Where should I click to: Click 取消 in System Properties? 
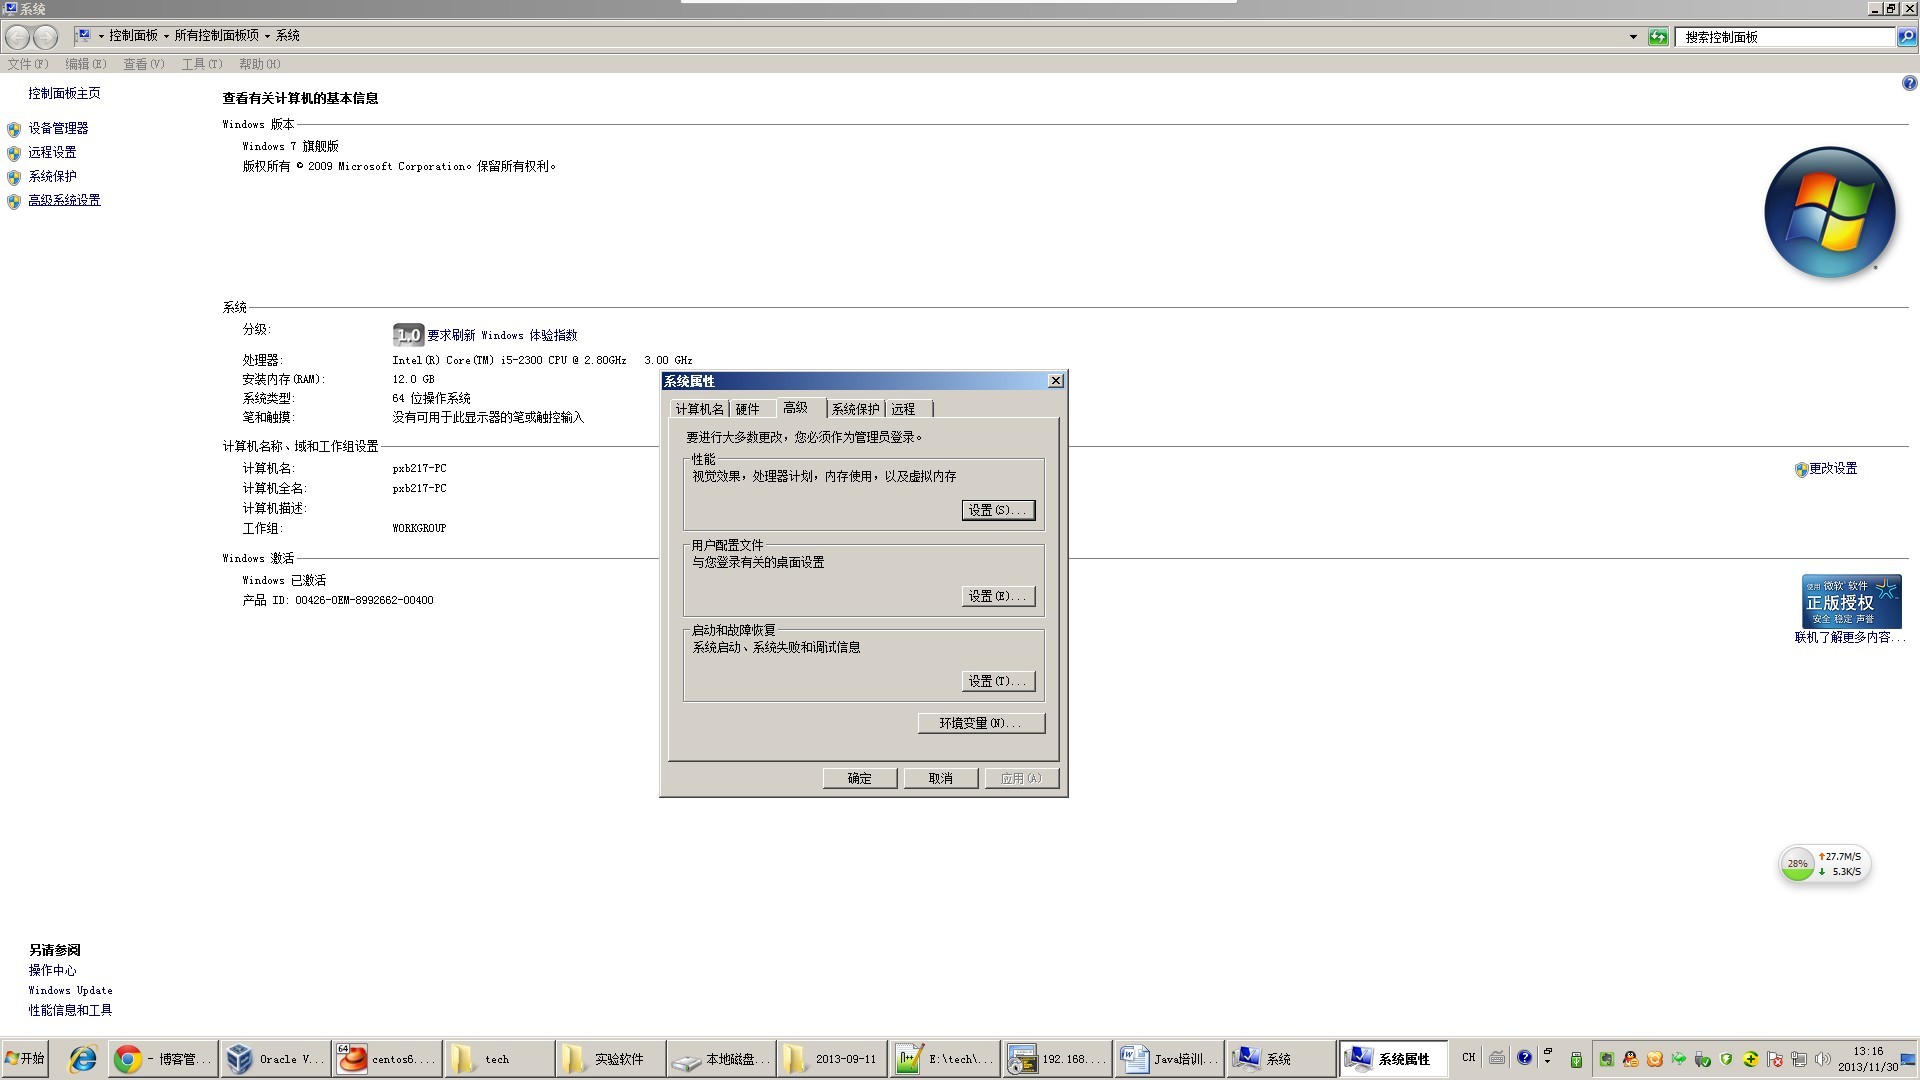941,778
